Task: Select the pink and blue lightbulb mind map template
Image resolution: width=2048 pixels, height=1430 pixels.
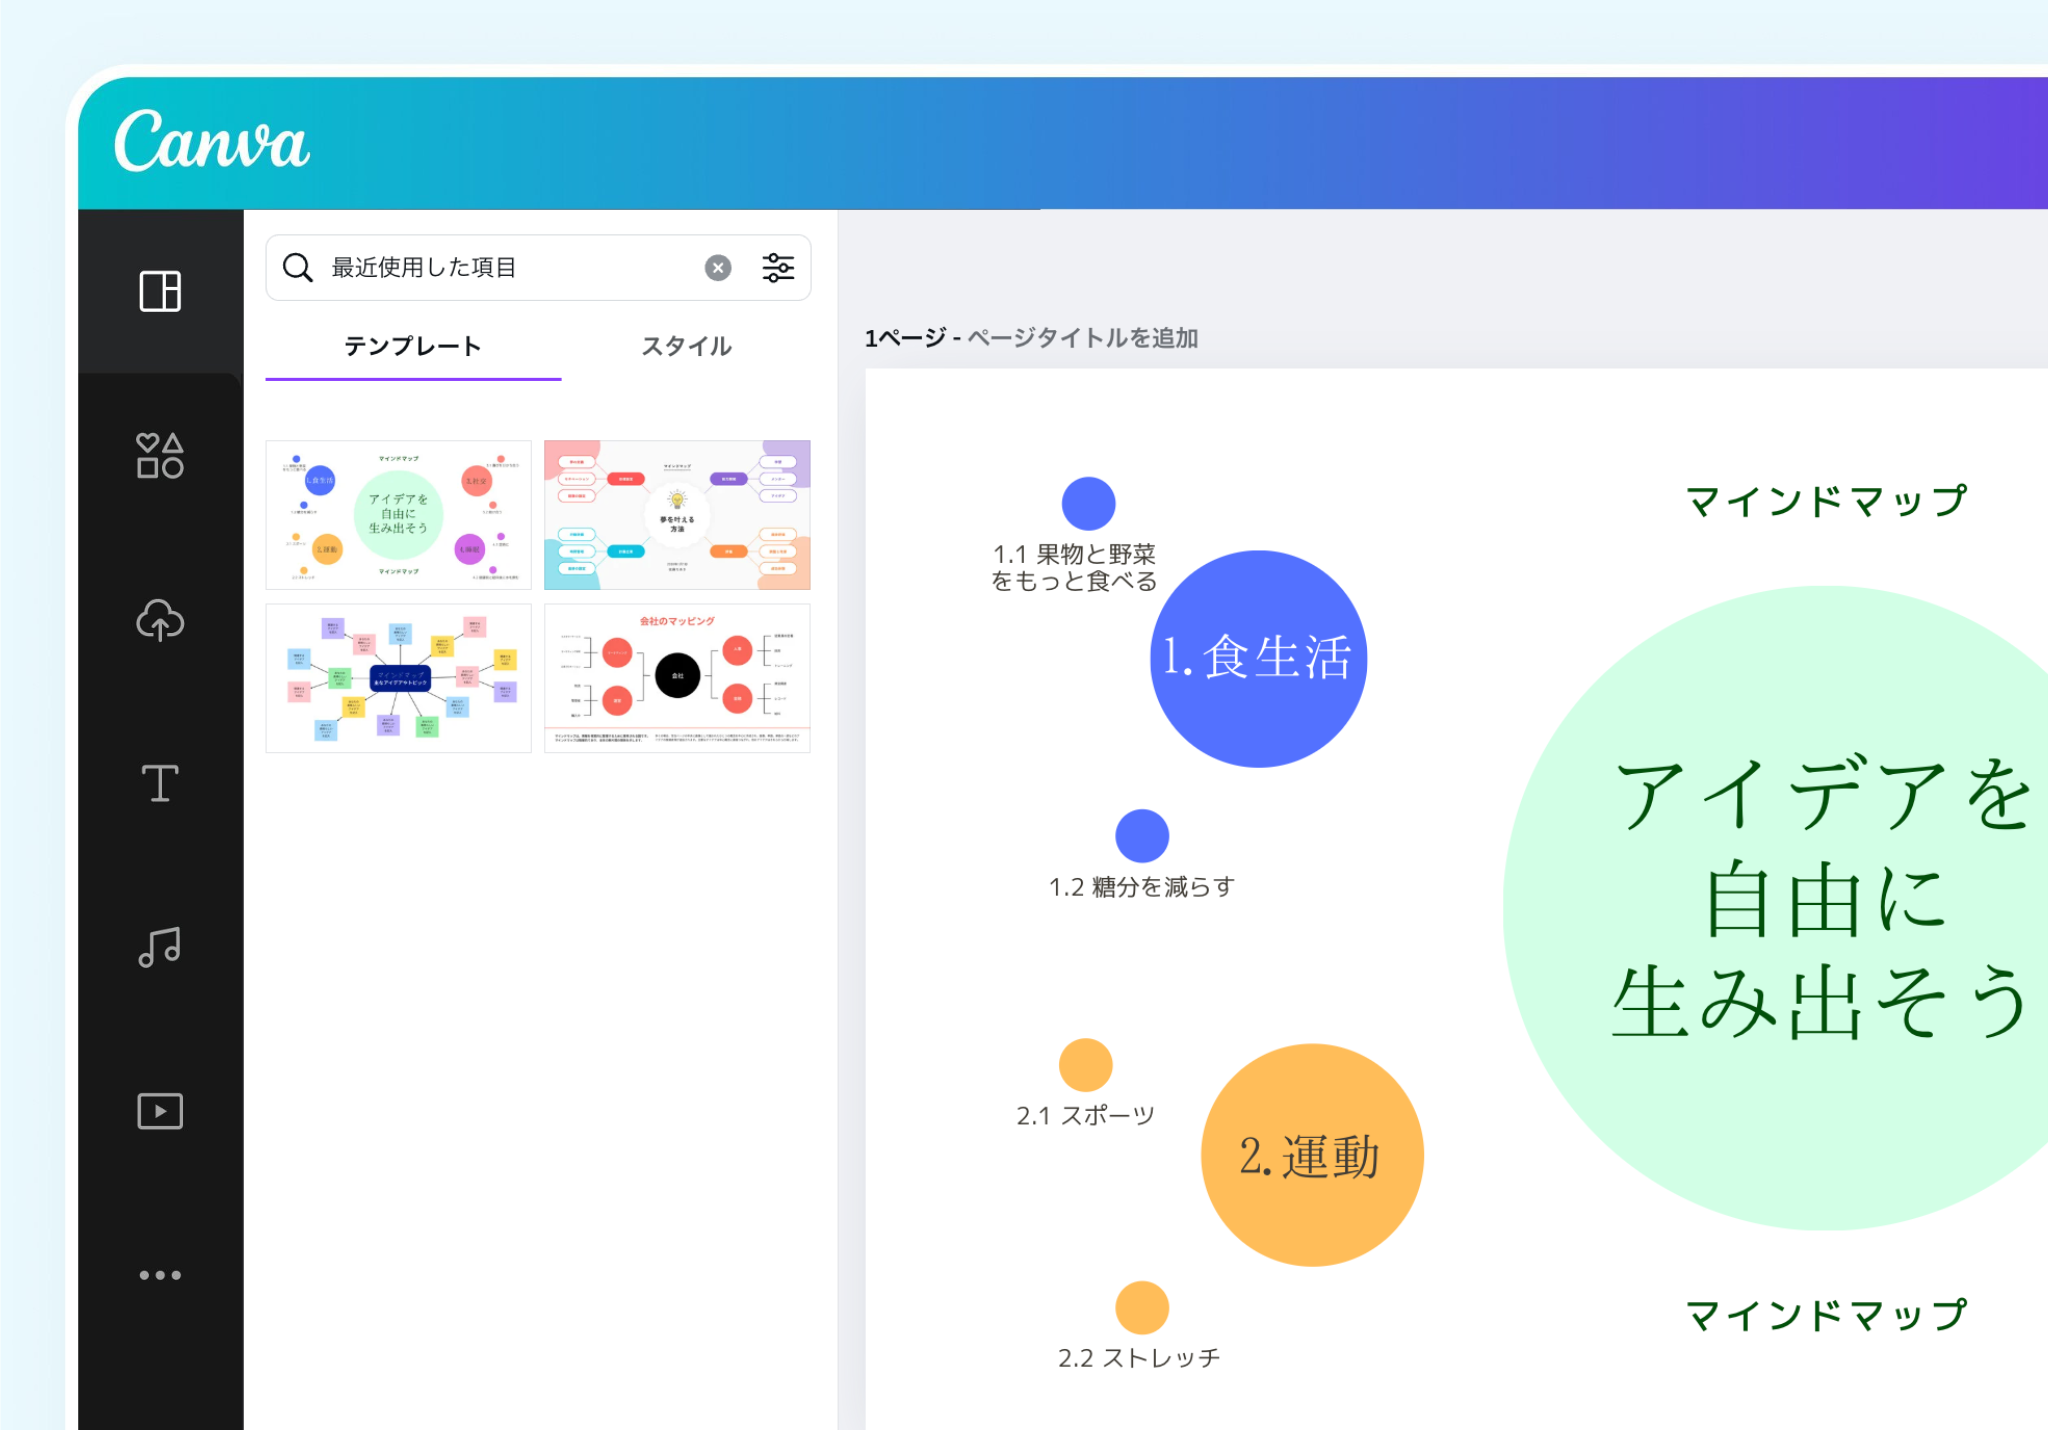Action: [x=677, y=515]
